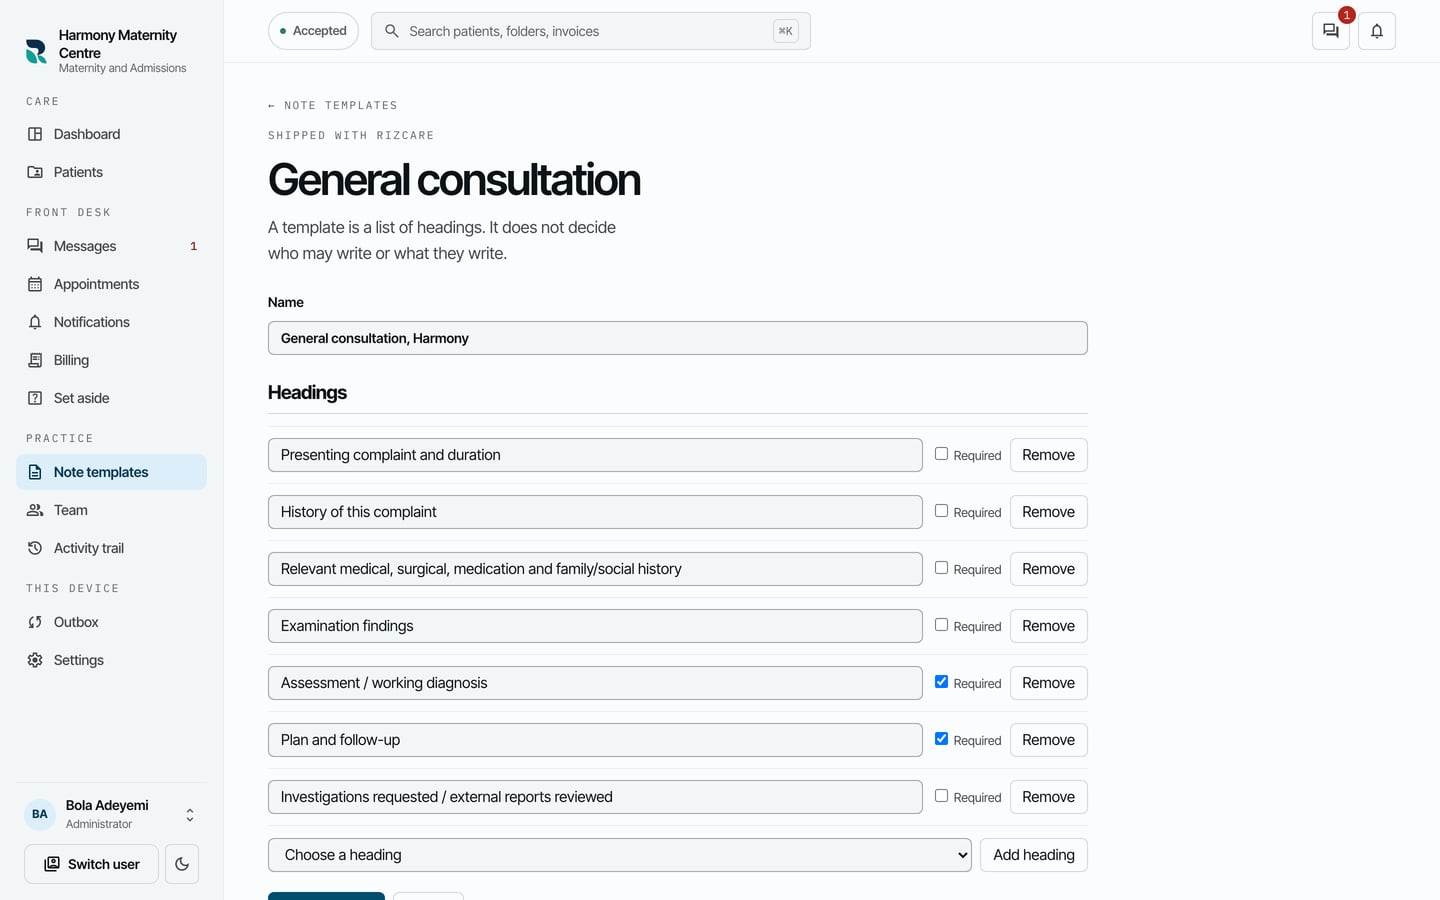Mark Presenting complaint and duration as required
Viewport: 1440px width, 900px height.
pos(941,454)
